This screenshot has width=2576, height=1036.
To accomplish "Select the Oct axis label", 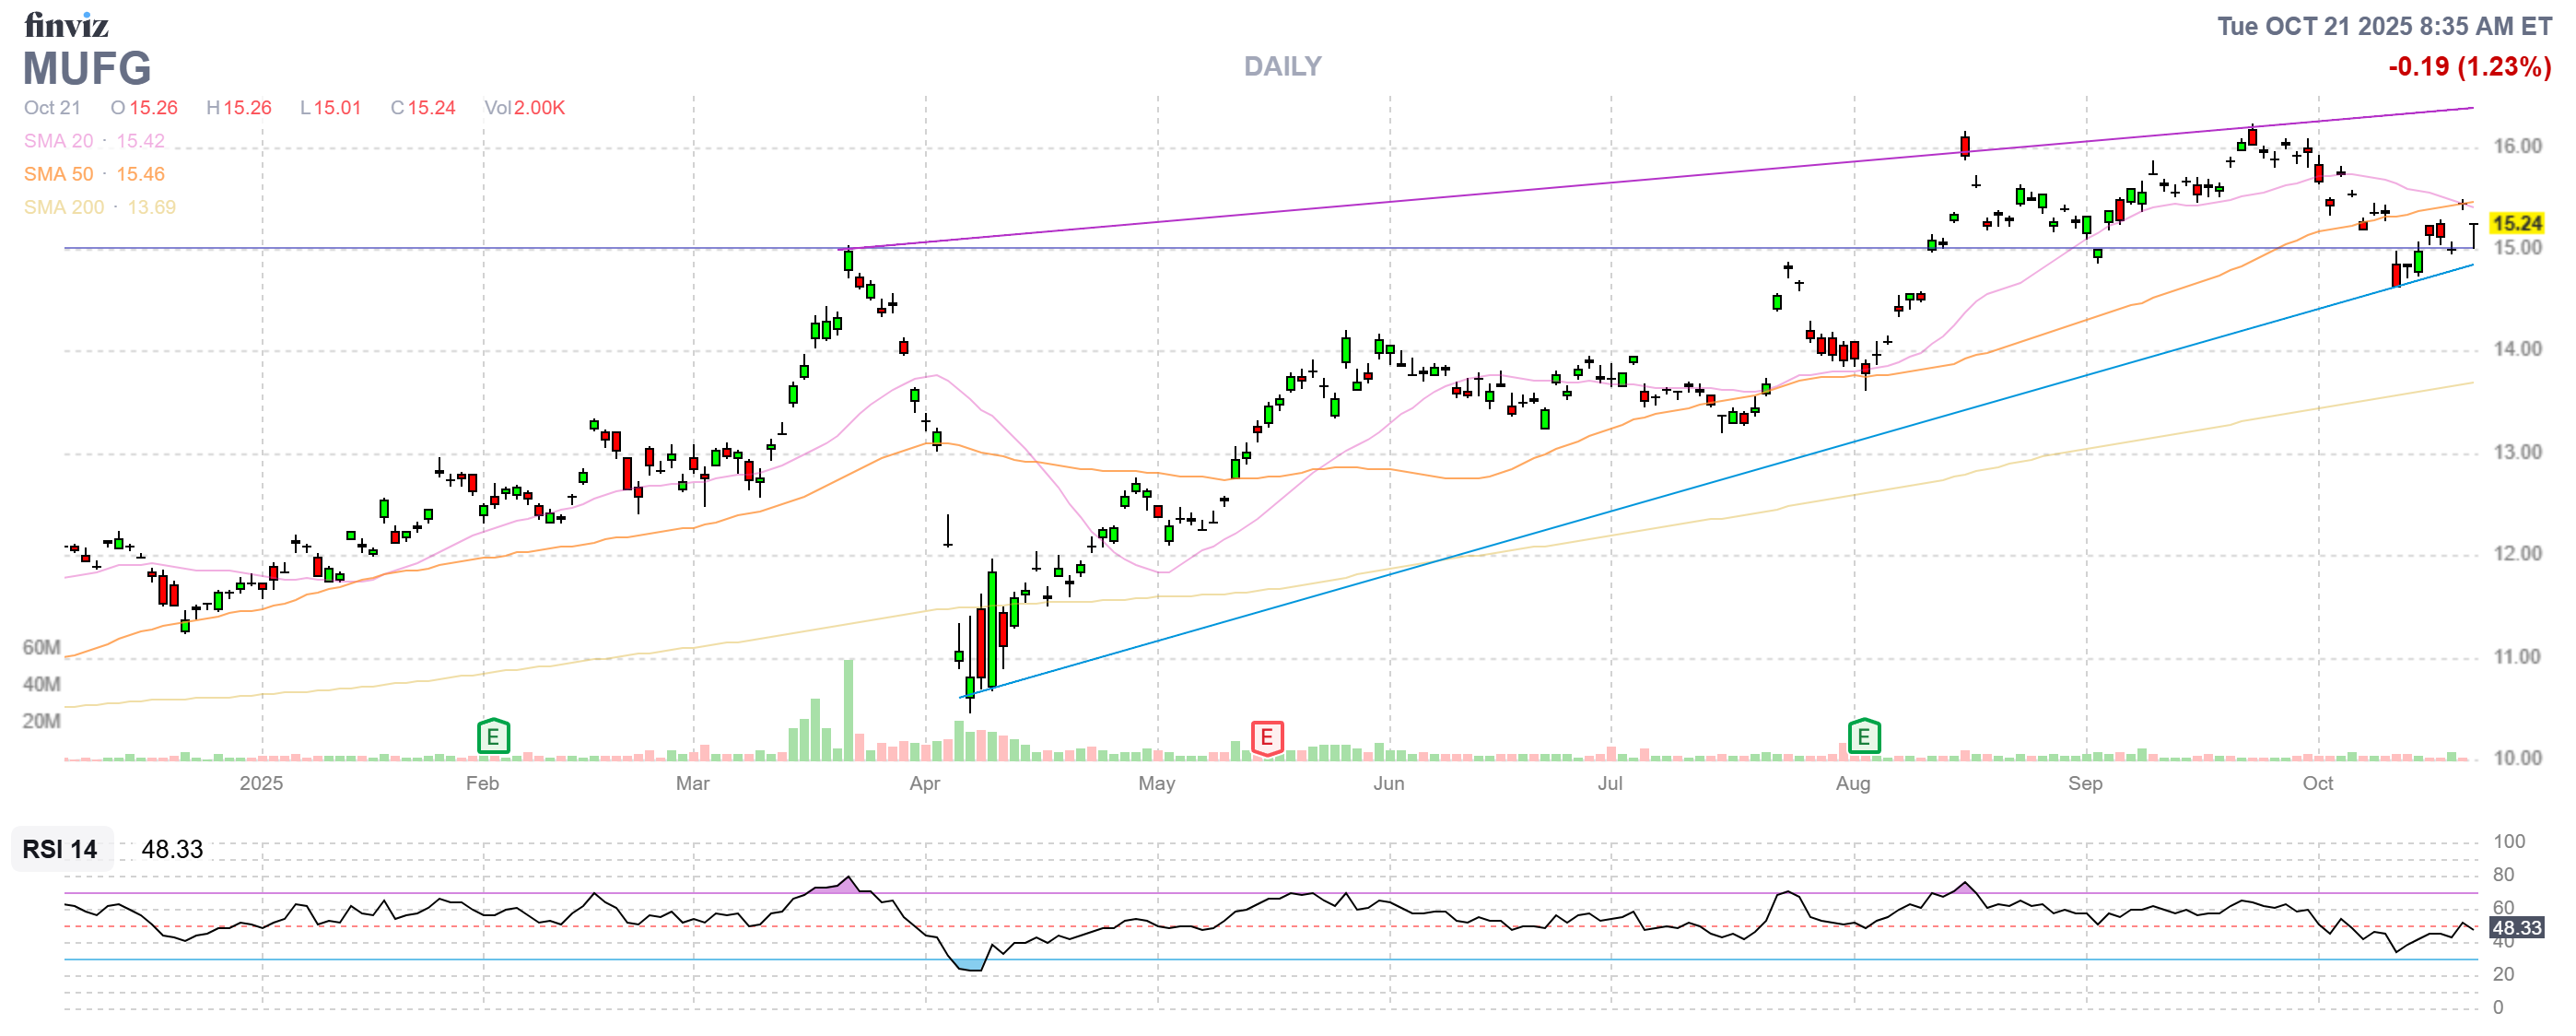I will (2320, 785).
